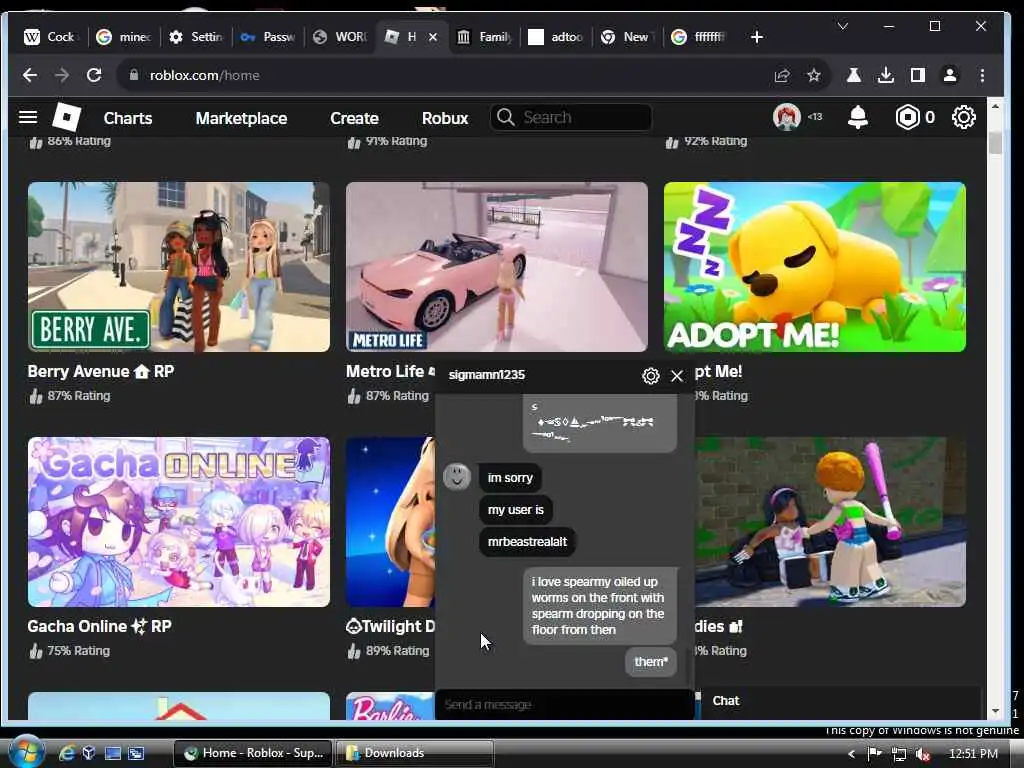Expand the tab search chevron
The image size is (1024, 768).
pos(842,26)
